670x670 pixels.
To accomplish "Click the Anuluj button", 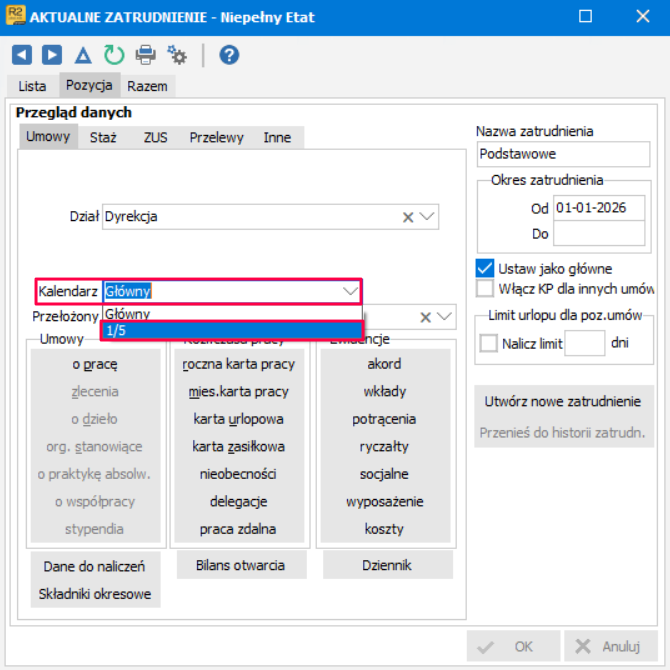I will (610, 646).
